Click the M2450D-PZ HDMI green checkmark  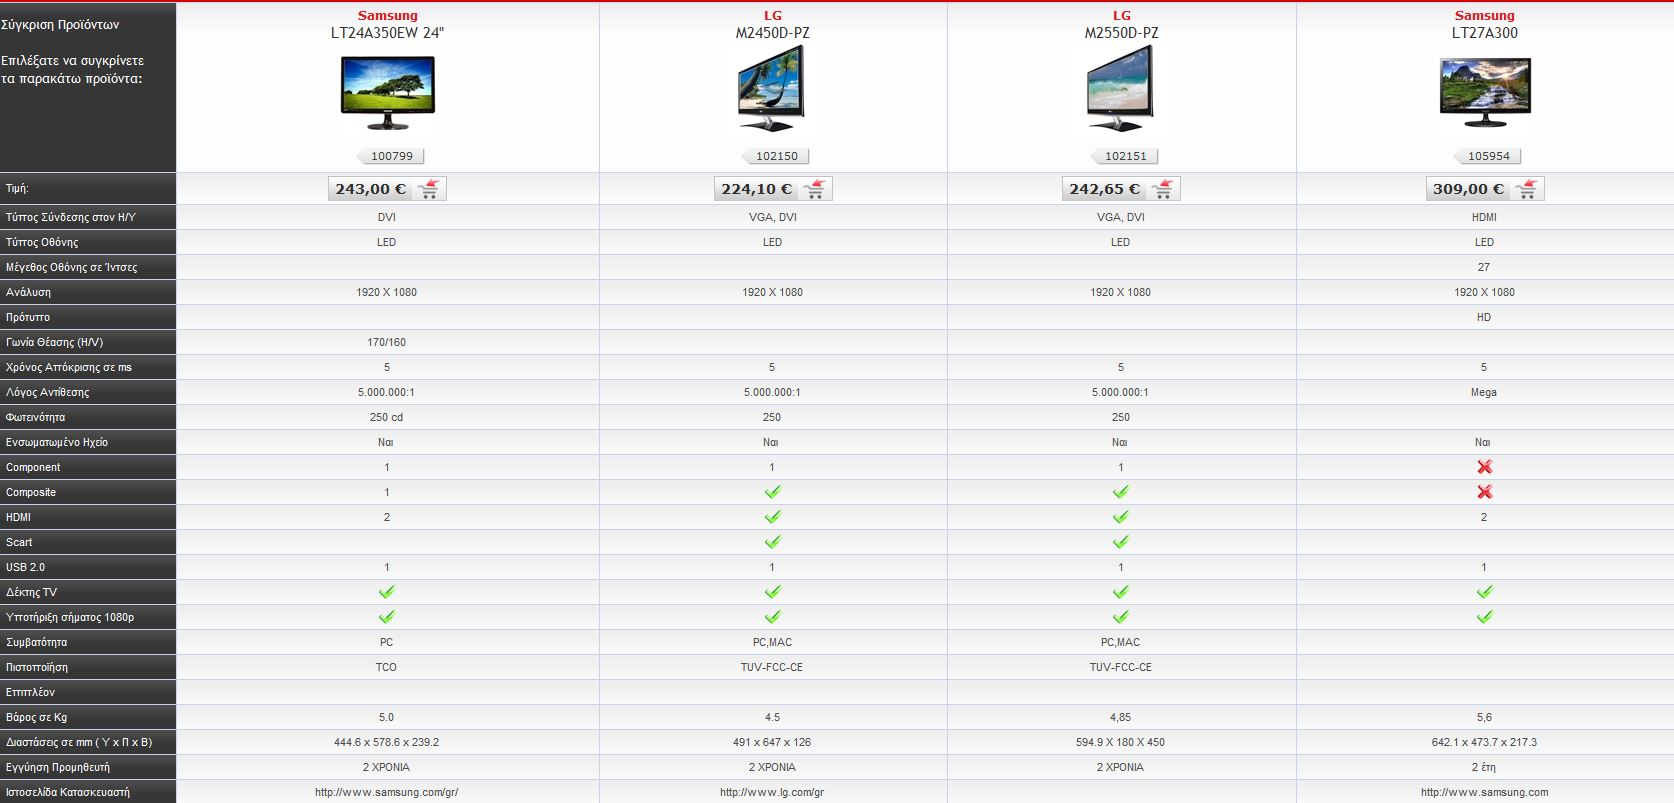772,517
